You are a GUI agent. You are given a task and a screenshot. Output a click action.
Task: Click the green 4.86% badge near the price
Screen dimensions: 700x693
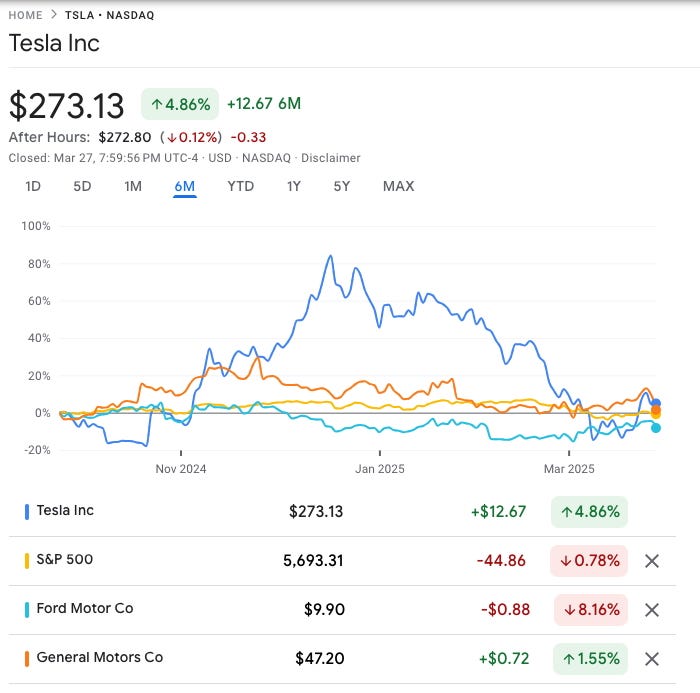coord(180,104)
